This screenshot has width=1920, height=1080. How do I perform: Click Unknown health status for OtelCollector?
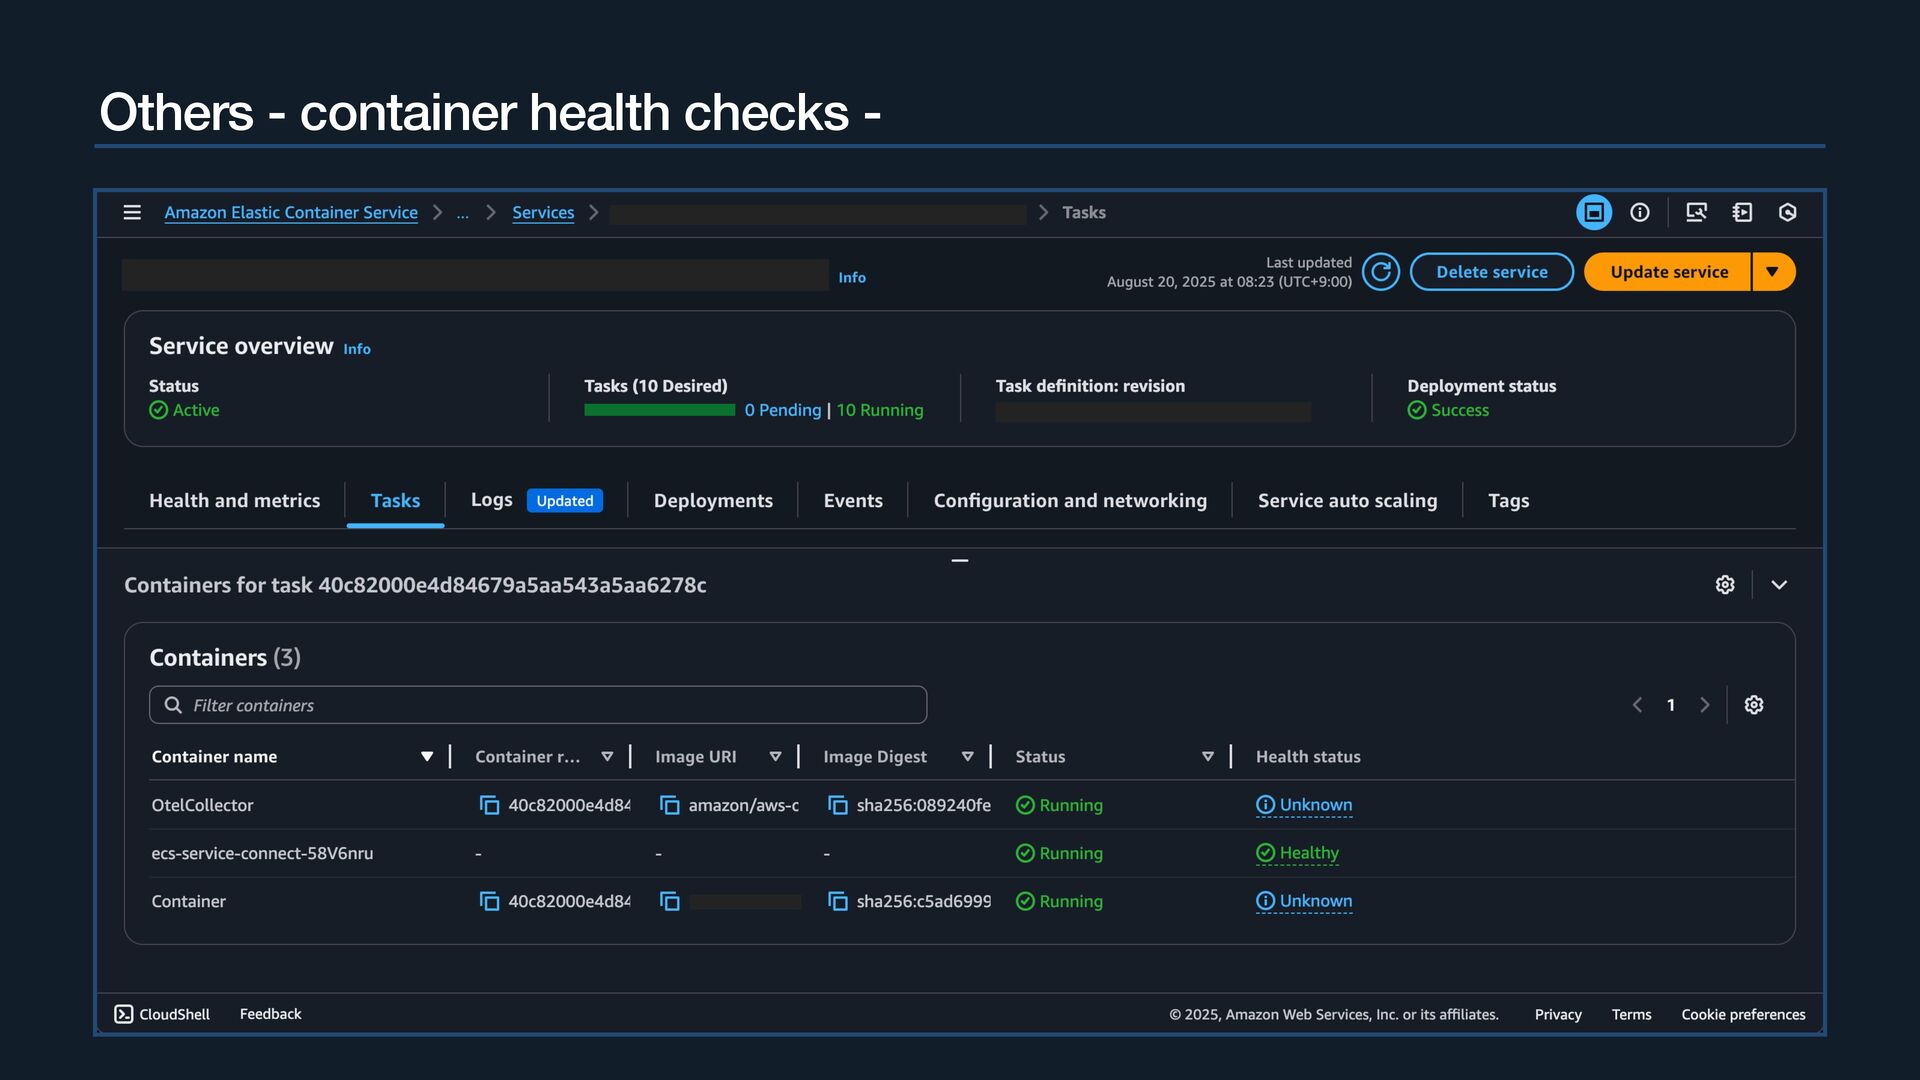tap(1304, 805)
